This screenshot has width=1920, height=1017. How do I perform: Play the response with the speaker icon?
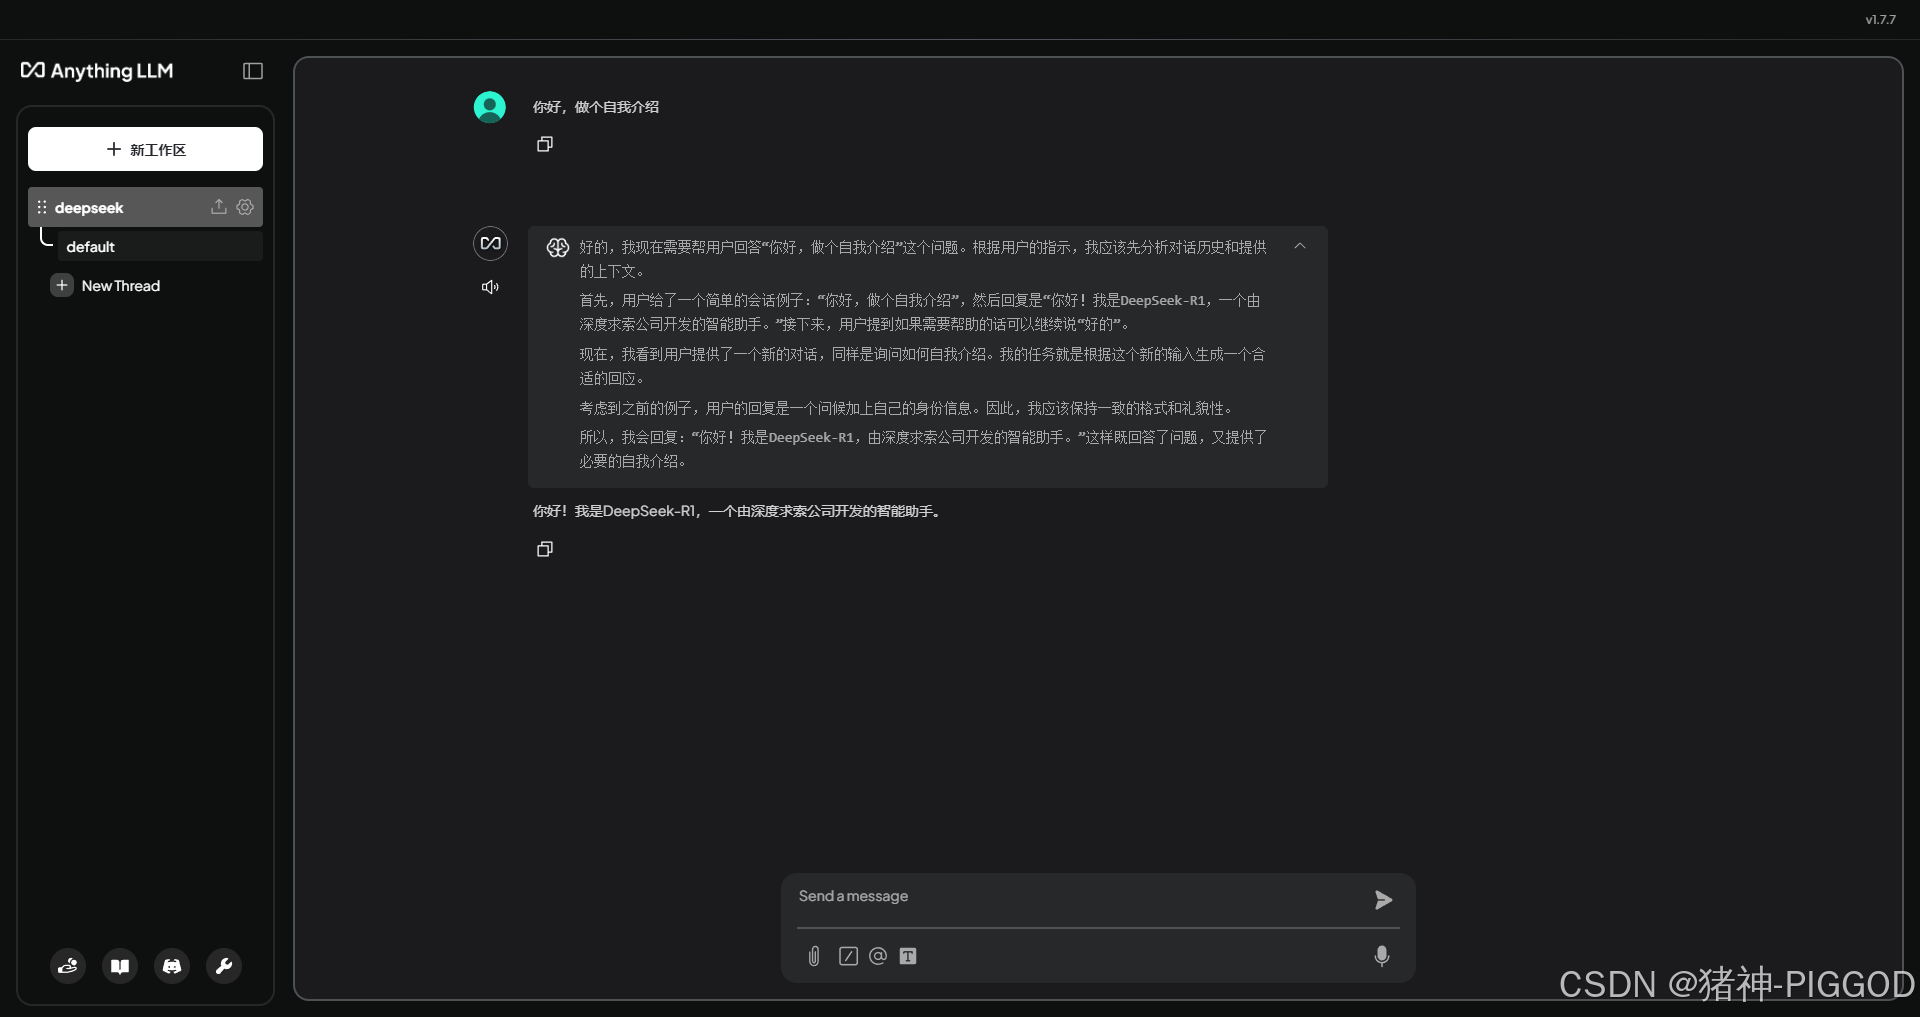pos(490,287)
